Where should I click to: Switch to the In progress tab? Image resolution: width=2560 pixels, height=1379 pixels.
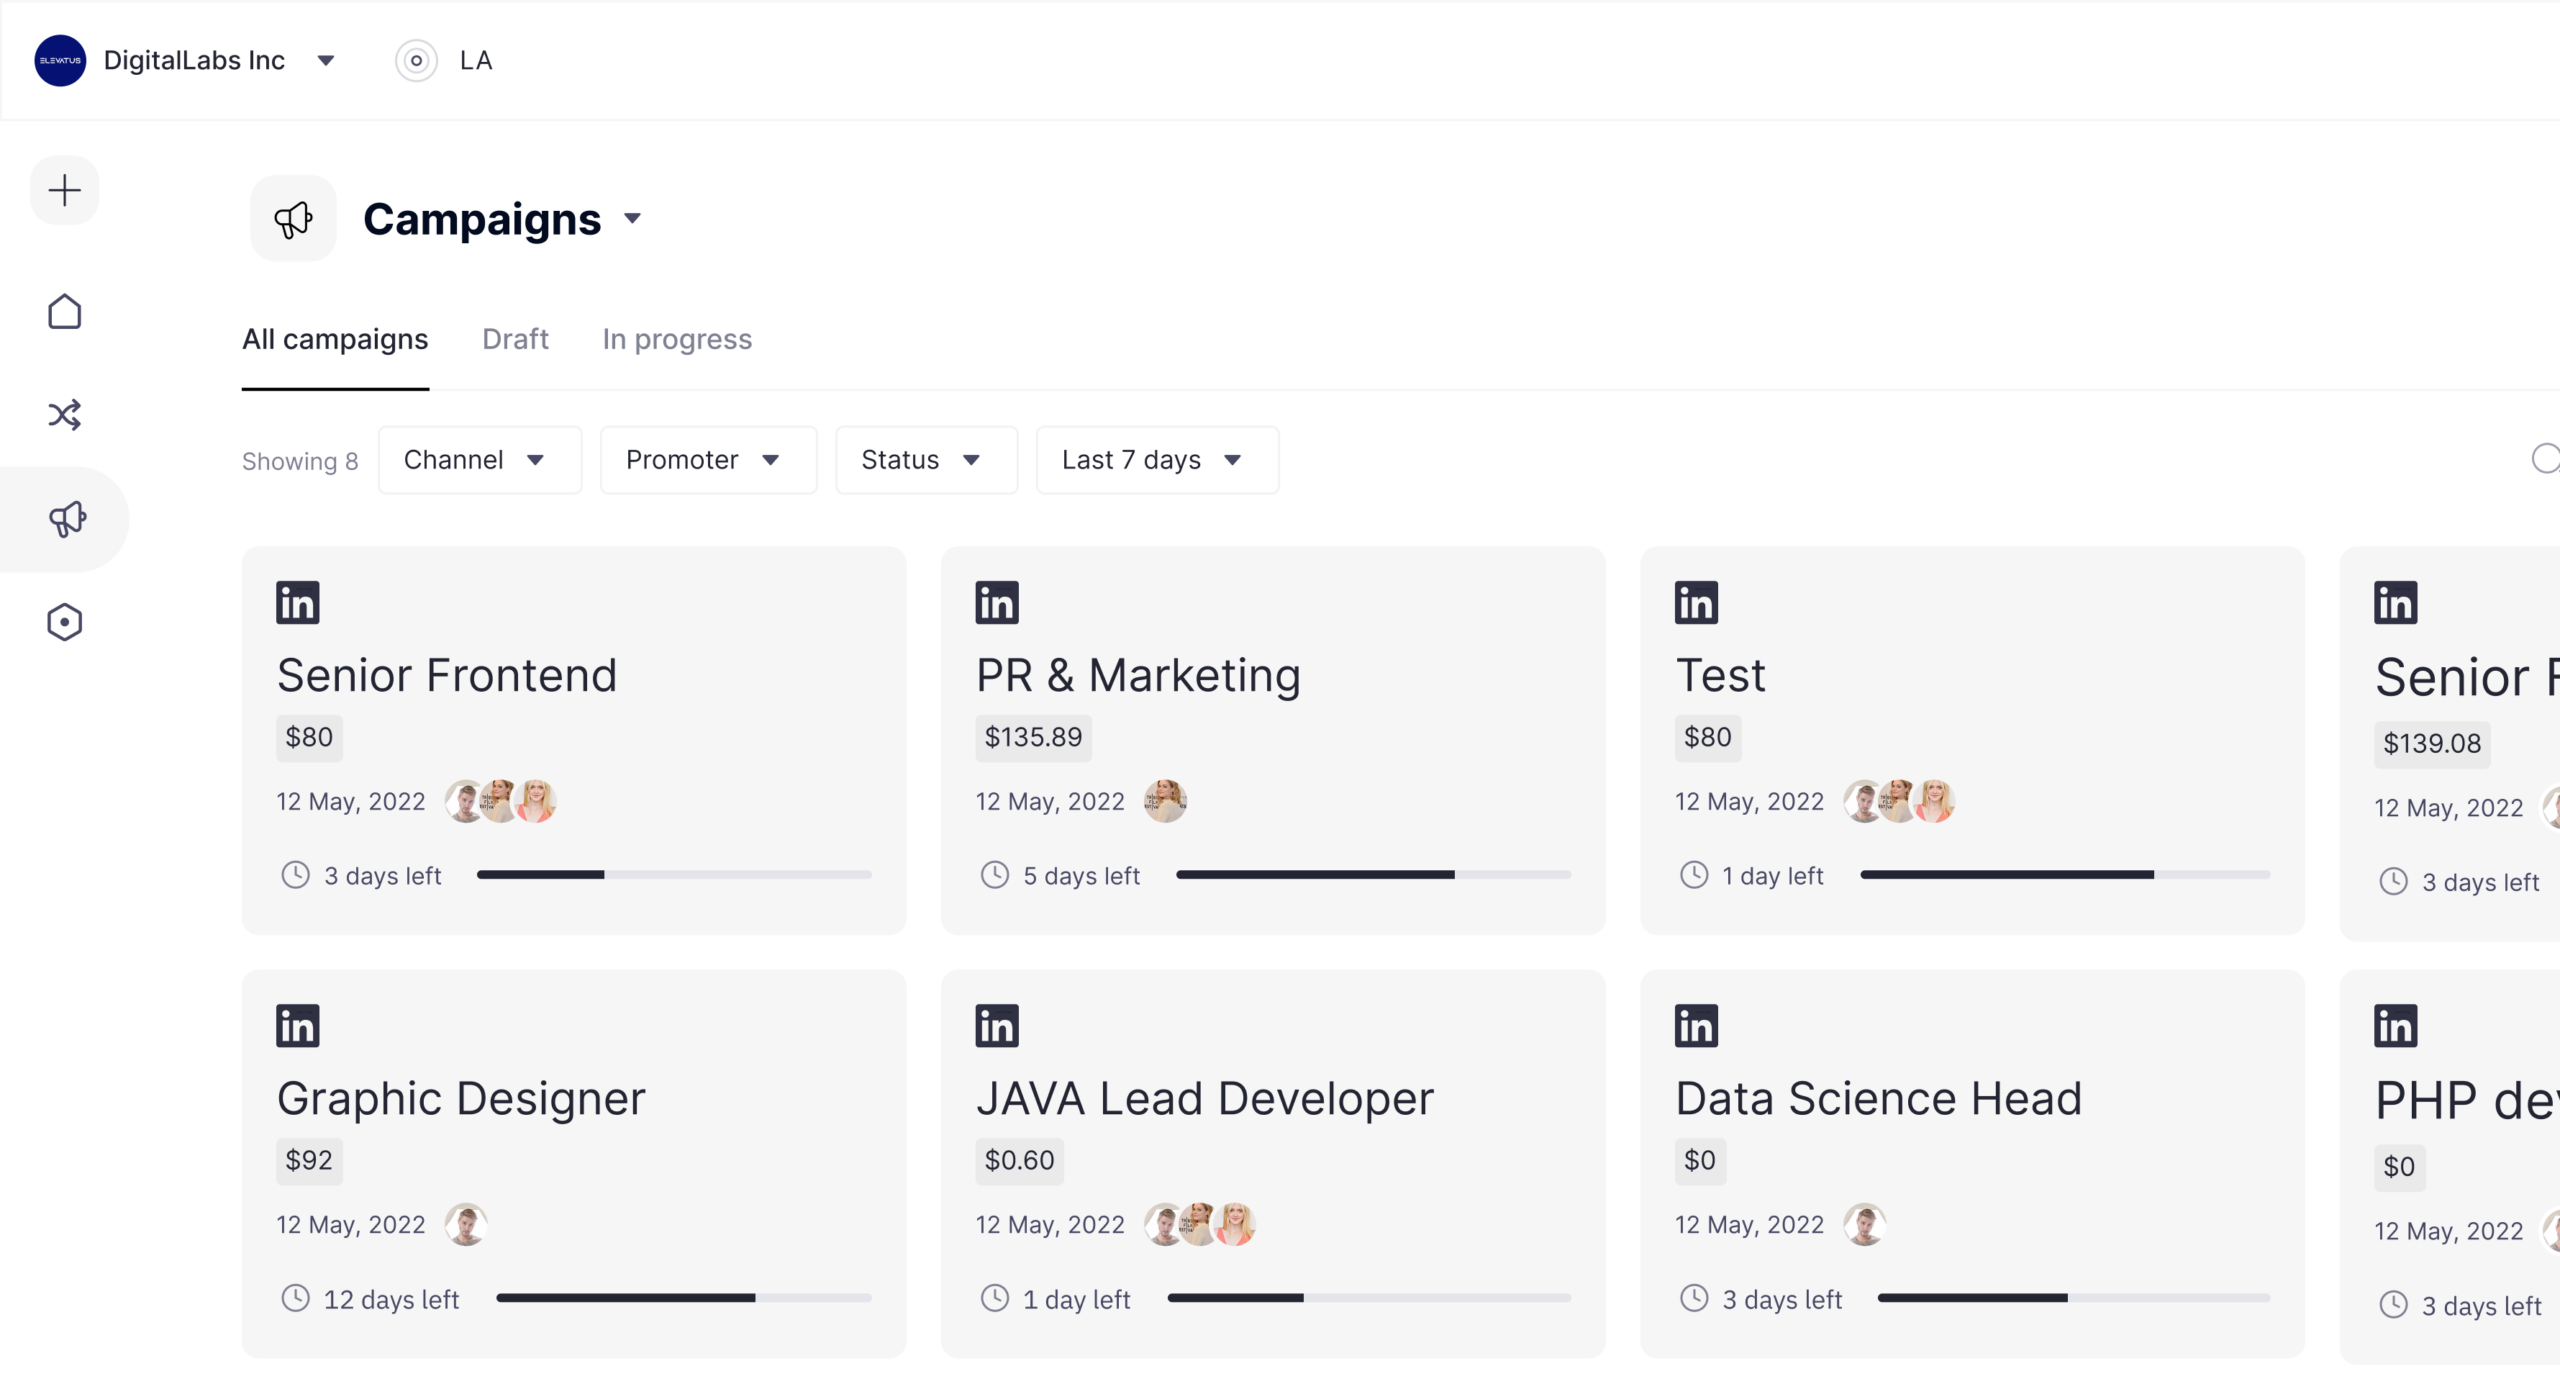[677, 340]
